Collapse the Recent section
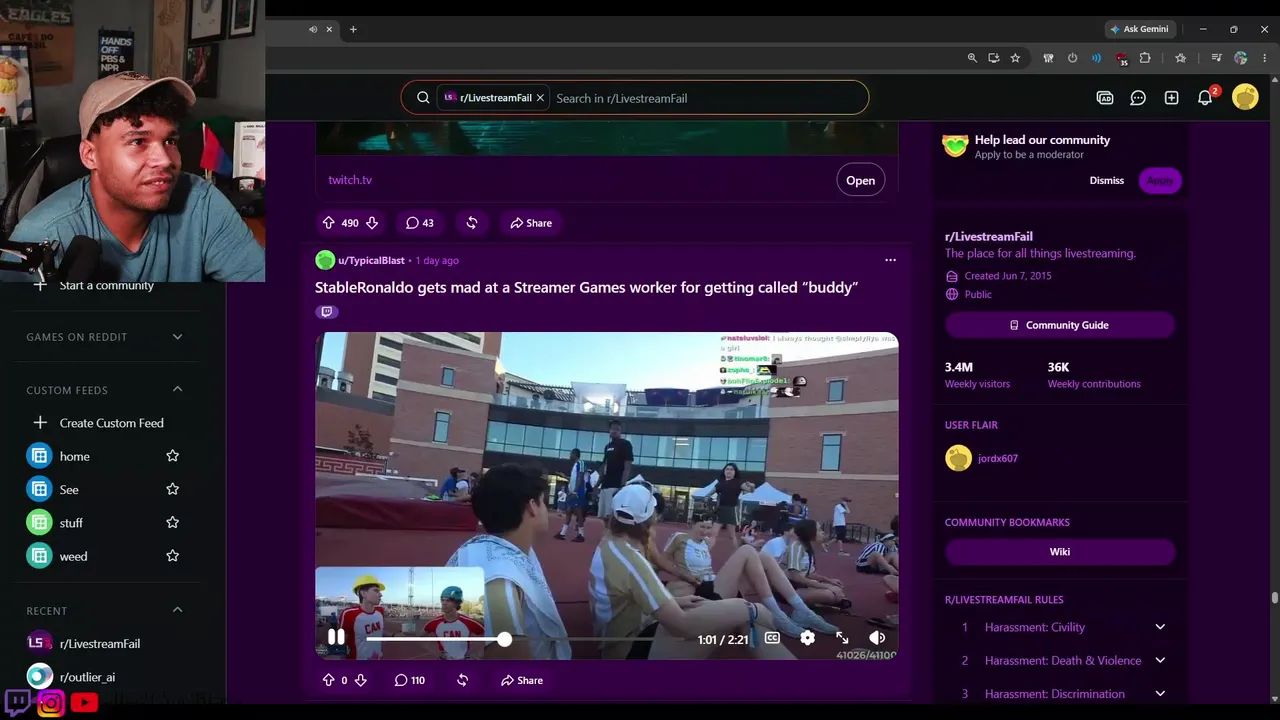Image resolution: width=1280 pixels, height=720 pixels. pos(177,610)
